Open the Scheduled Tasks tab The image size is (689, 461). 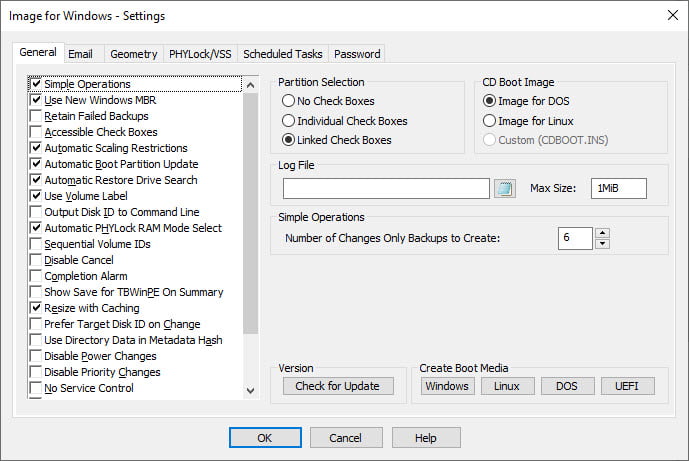283,54
